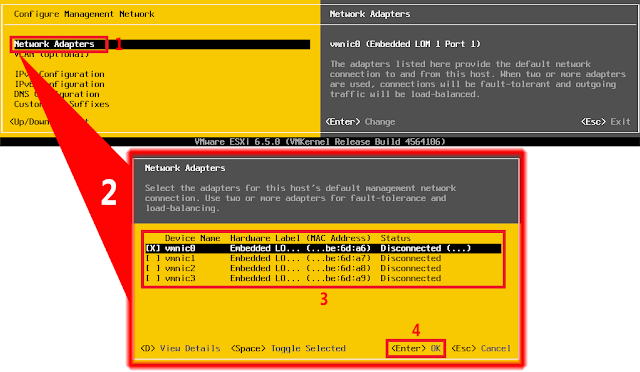Click the vmnic2 device name
This screenshot has height=372, width=640.
[180, 268]
